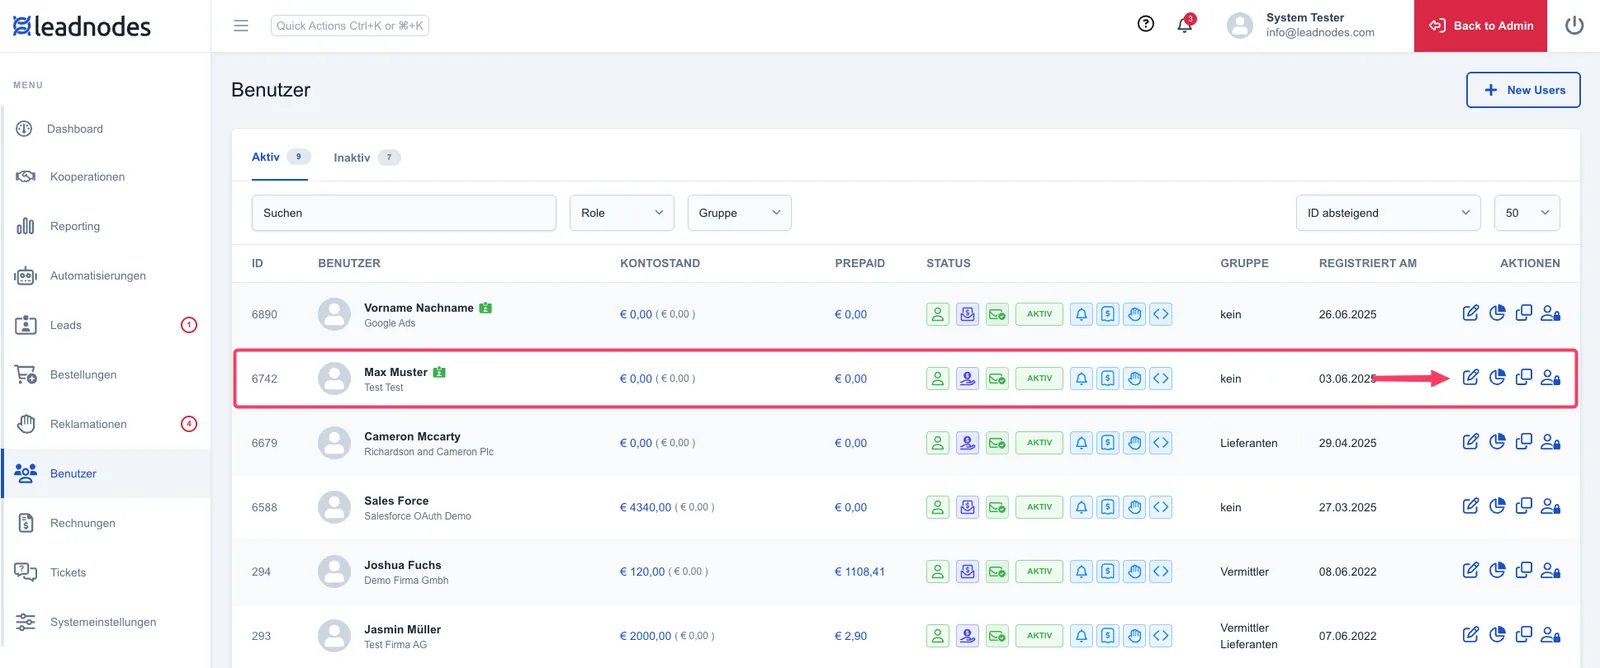1600x668 pixels.
Task: Click the Back to Admin button
Action: [x=1480, y=26]
